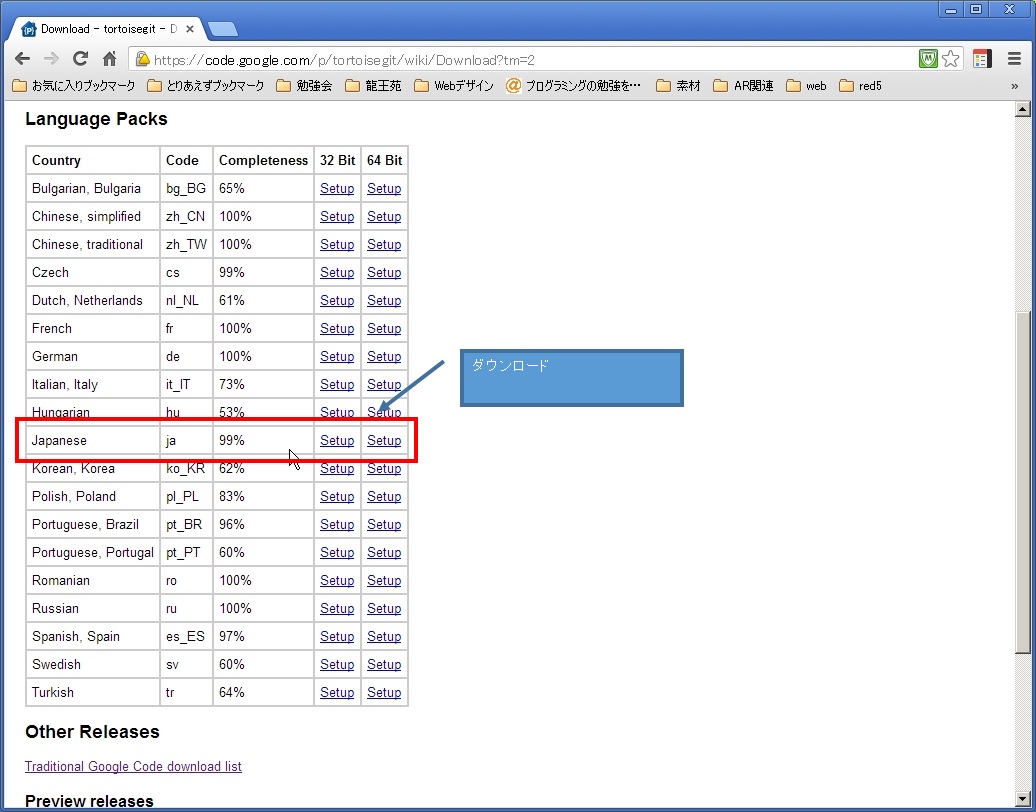The width and height of the screenshot is (1036, 812).
Task: Click the forward navigation arrow
Action: (51, 59)
